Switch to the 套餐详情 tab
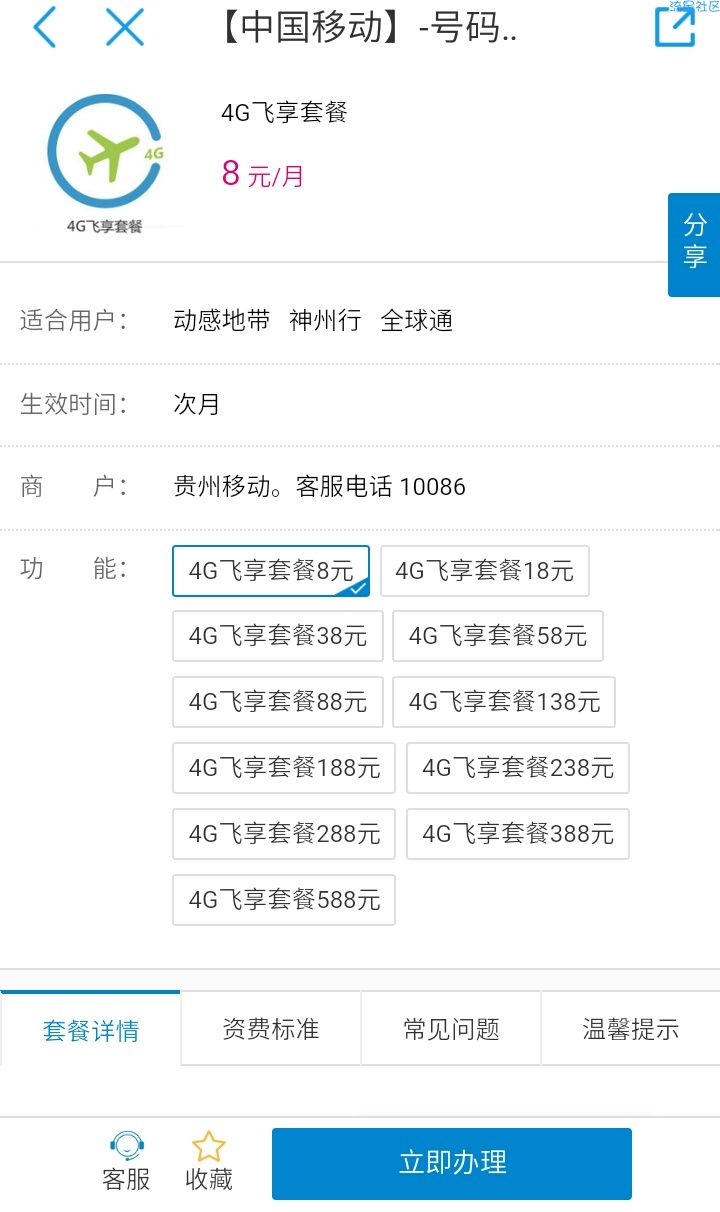Viewport: 720px width, 1212px height. [90, 1029]
